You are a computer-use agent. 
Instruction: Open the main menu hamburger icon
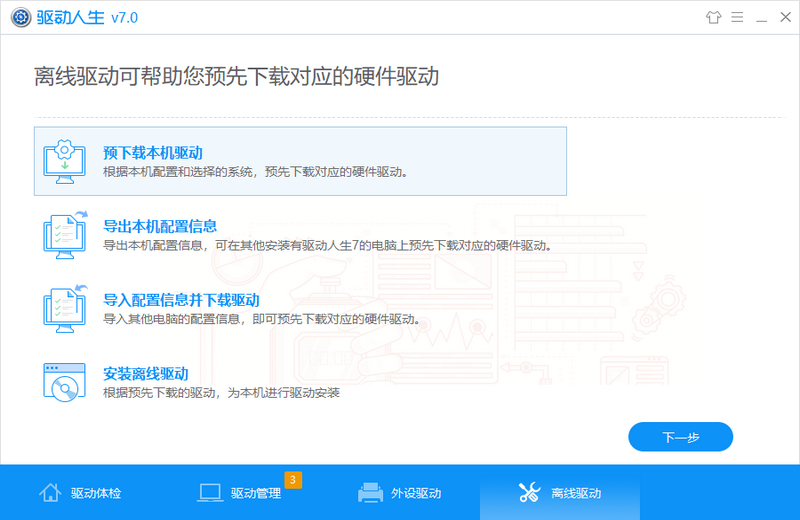(x=737, y=17)
